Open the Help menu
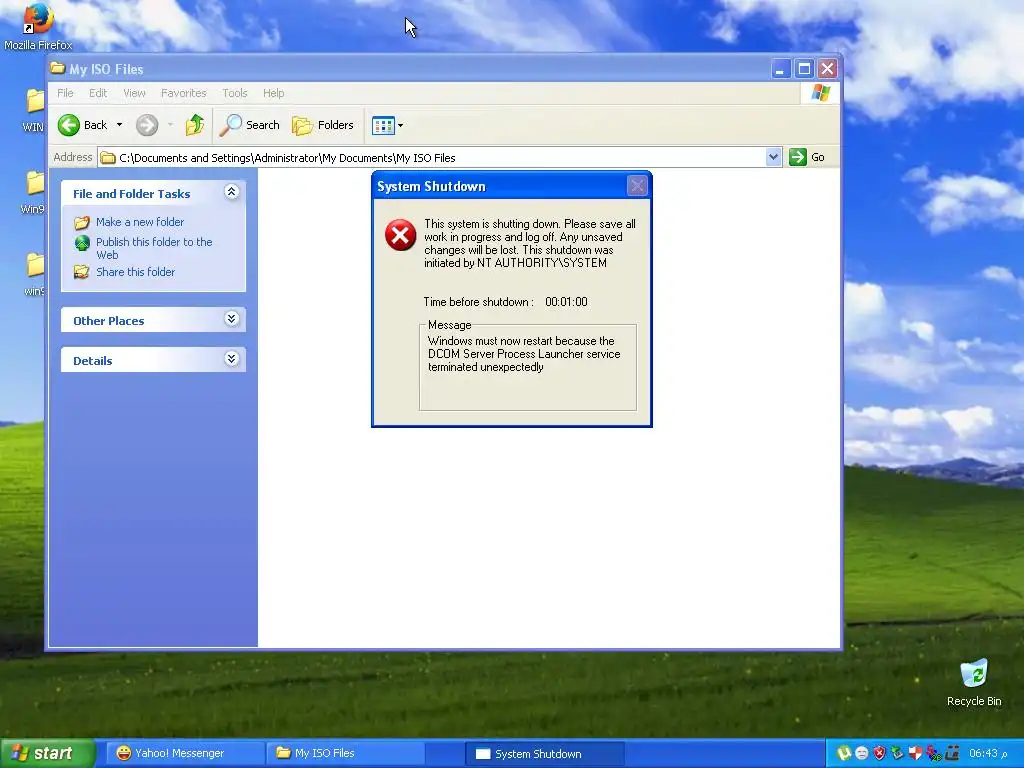This screenshot has height=768, width=1024. pyautogui.click(x=274, y=93)
